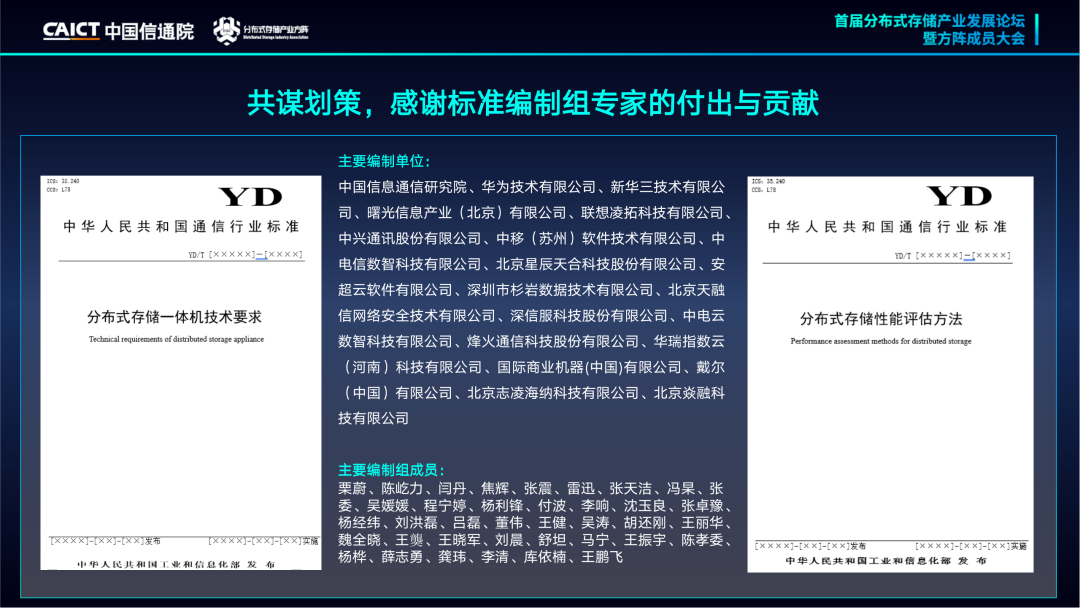Viewport: 1080px width, 608px height.
Task: Select the YD mark on the 分布式存储一体机技术要求 cover
Action: coord(251,197)
